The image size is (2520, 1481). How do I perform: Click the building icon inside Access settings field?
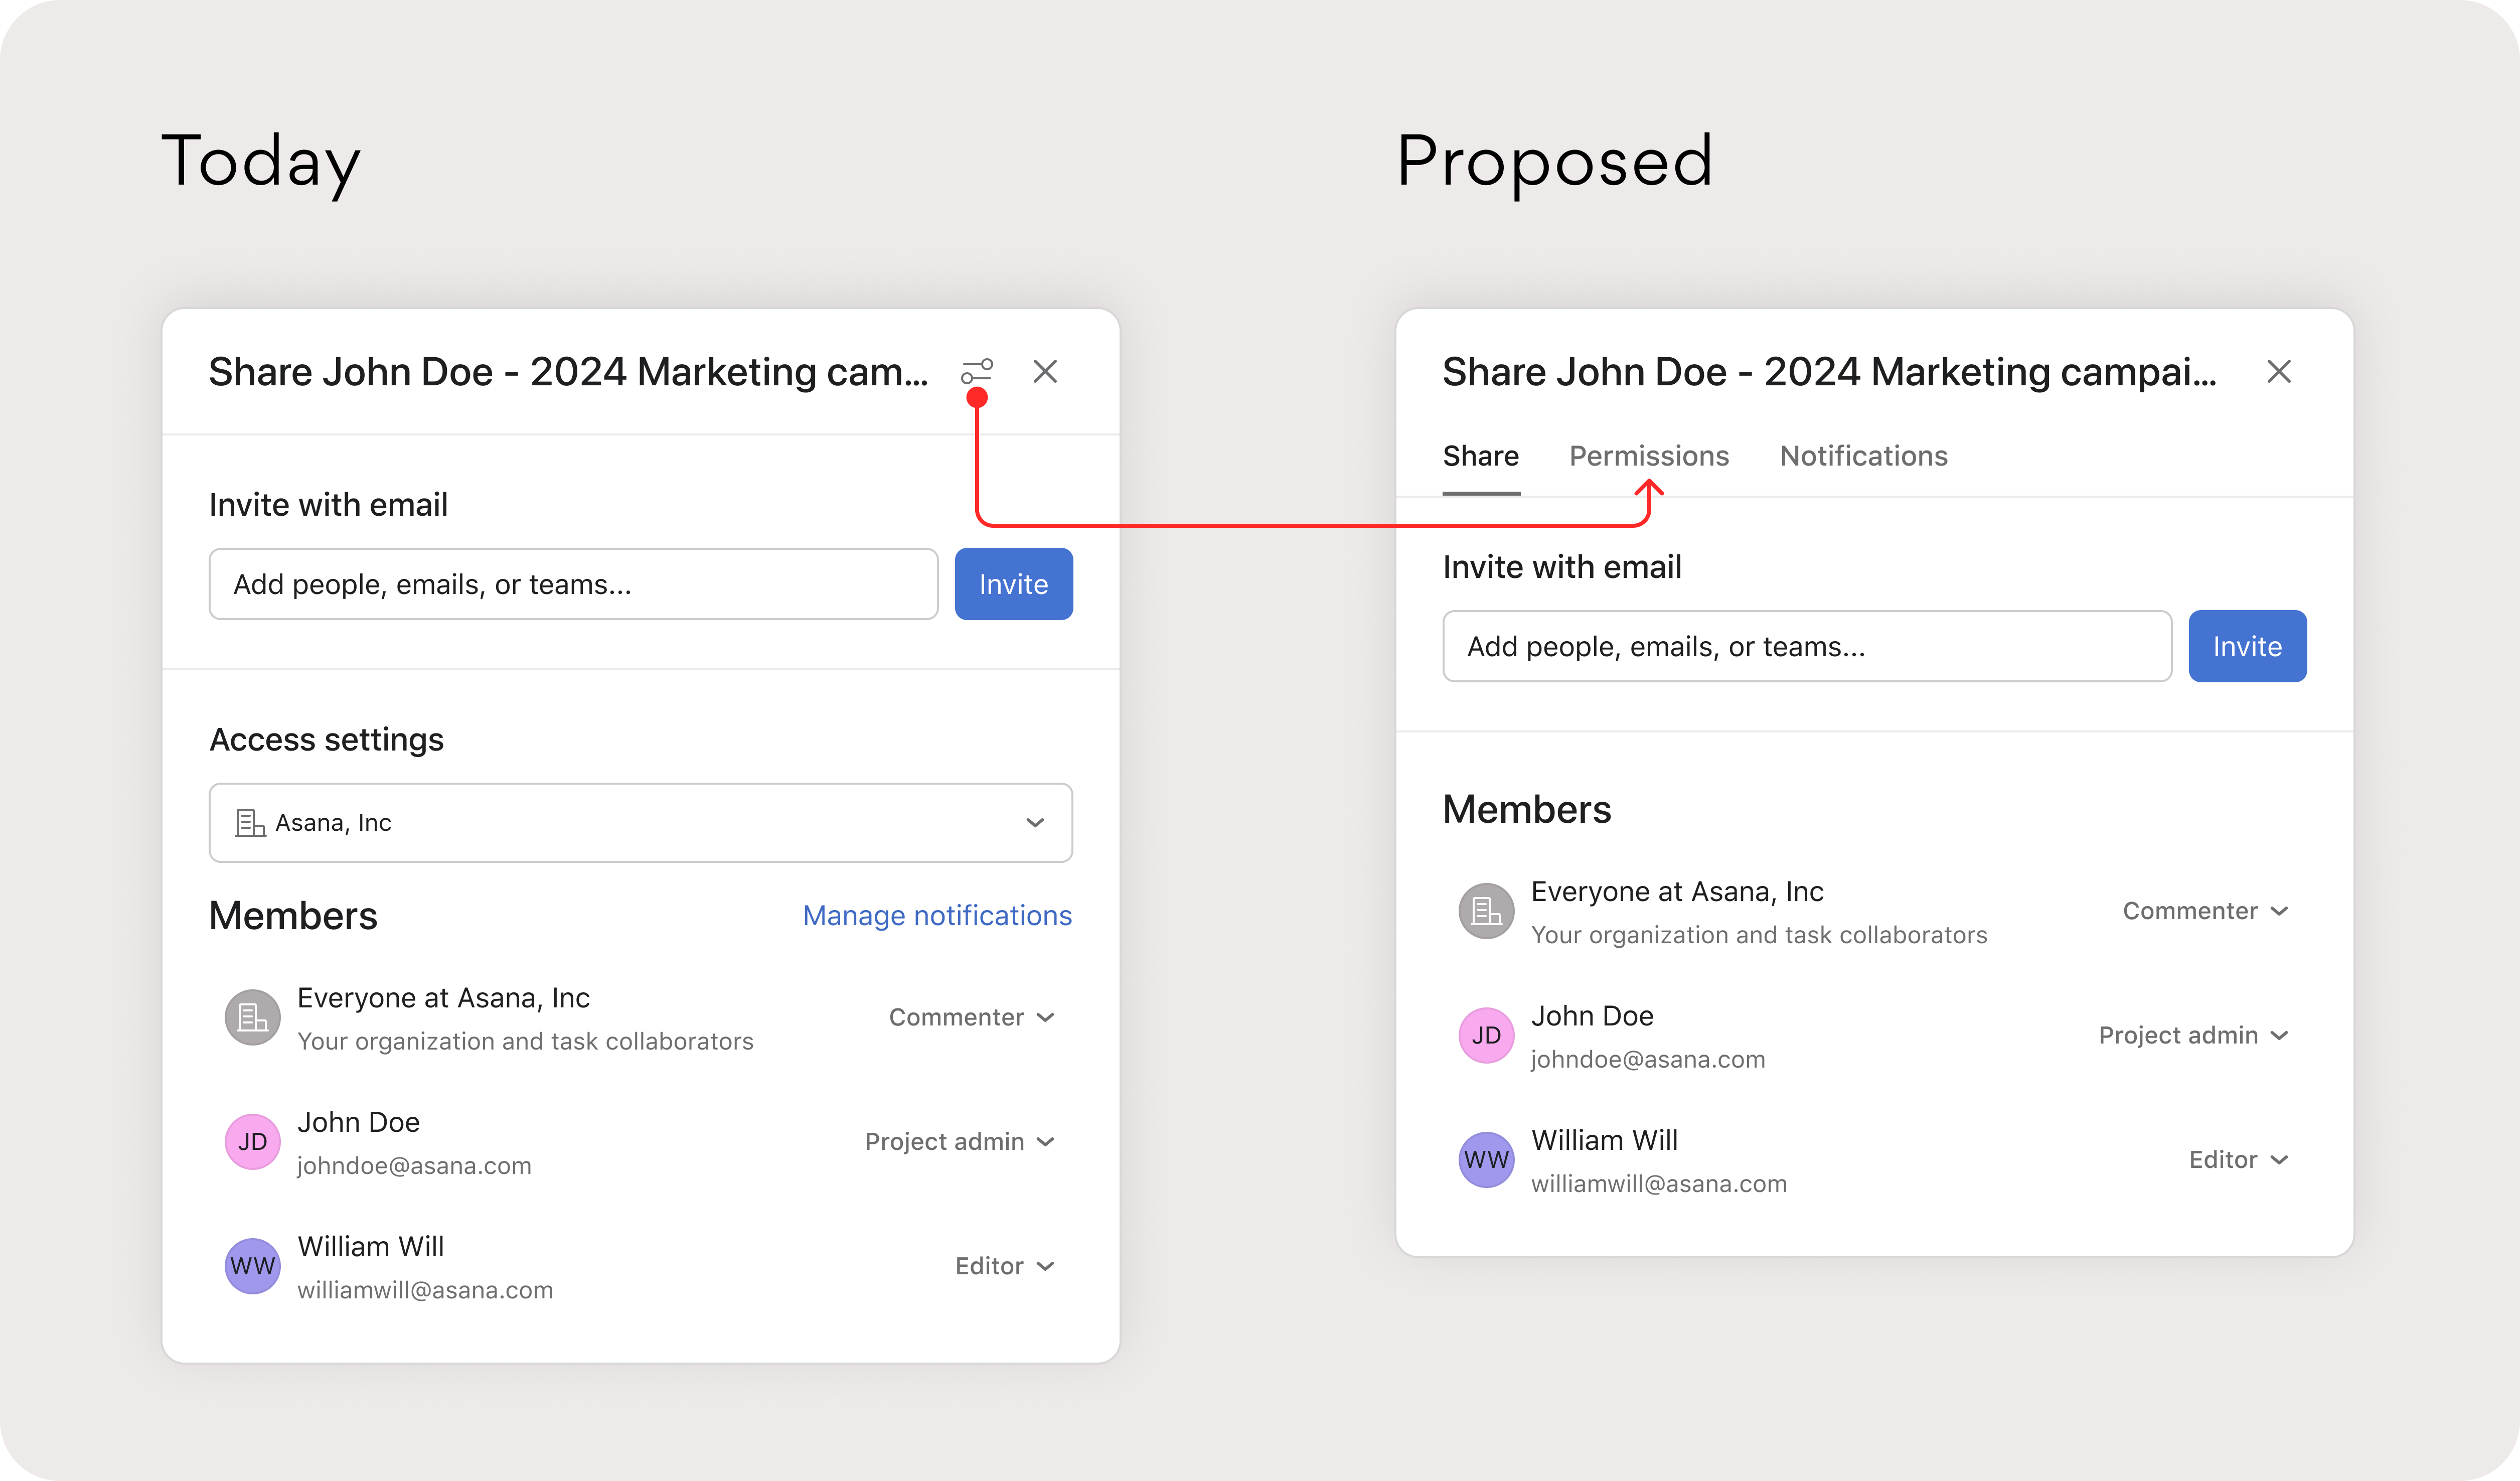point(251,822)
